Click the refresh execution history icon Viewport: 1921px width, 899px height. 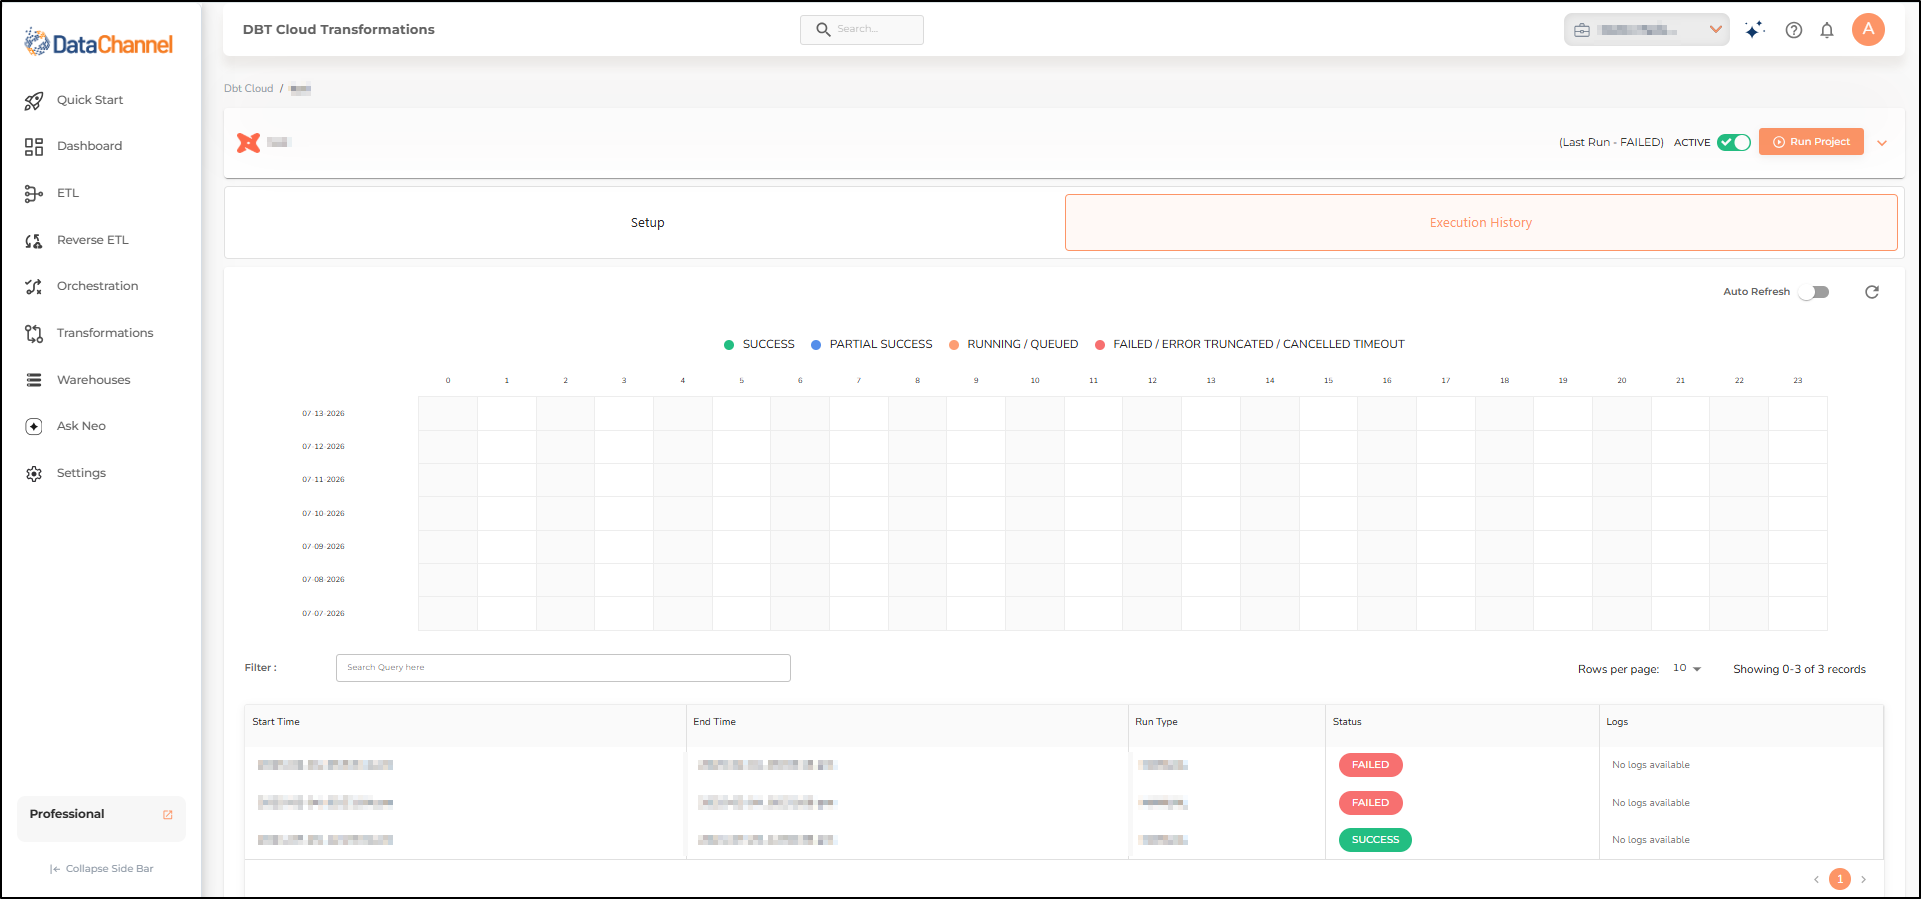[x=1872, y=292]
